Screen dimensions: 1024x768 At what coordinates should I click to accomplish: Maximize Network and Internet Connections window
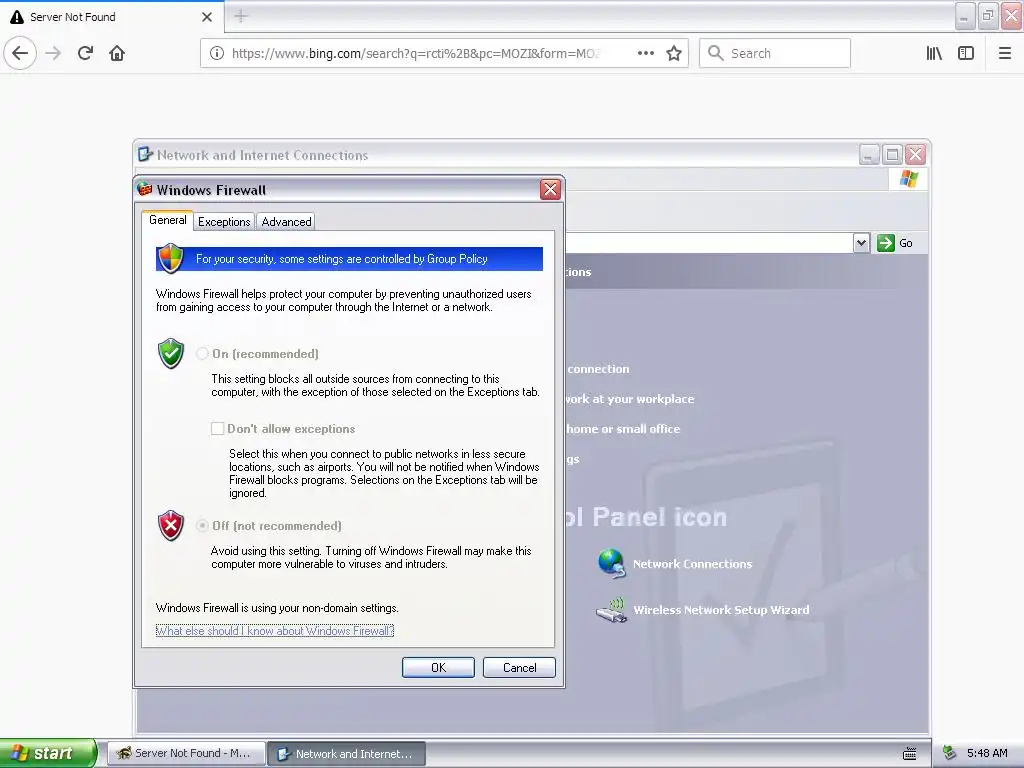pyautogui.click(x=892, y=155)
